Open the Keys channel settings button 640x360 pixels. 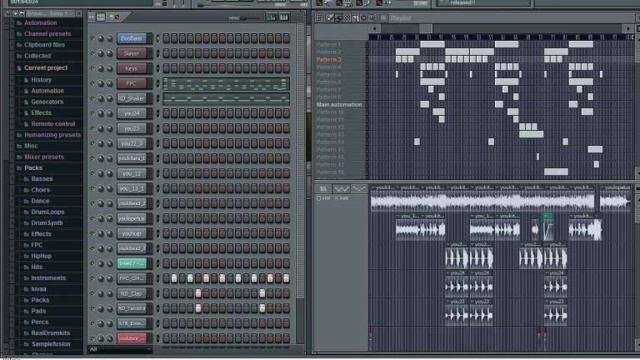pyautogui.click(x=132, y=69)
